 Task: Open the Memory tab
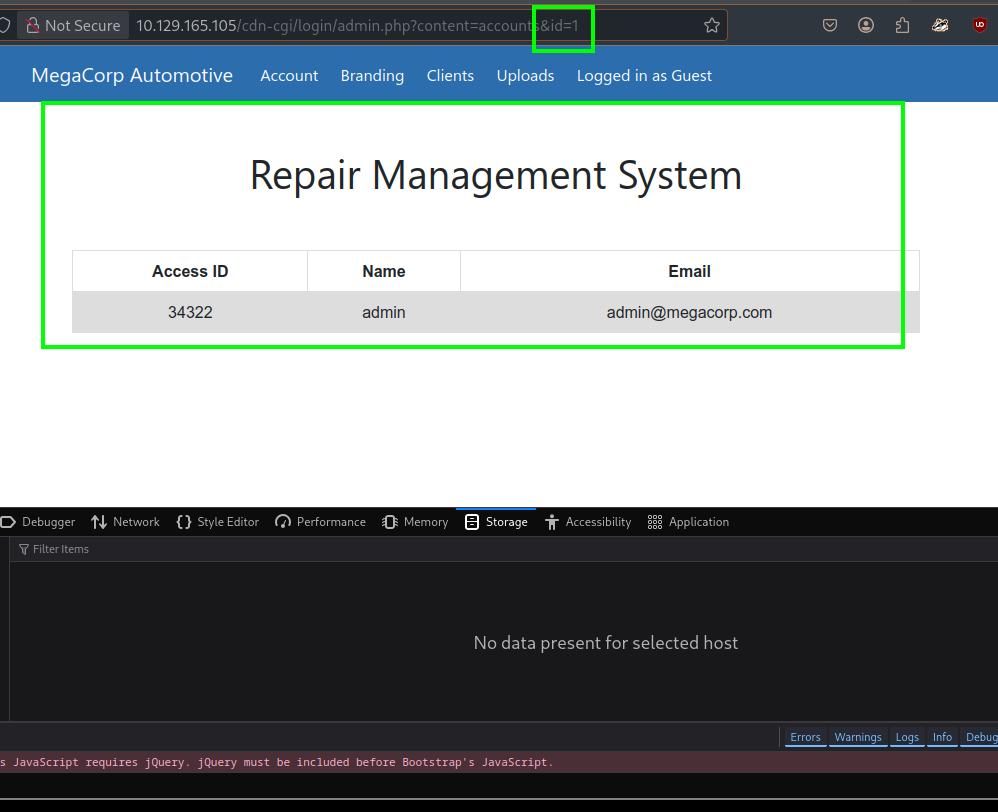(415, 522)
